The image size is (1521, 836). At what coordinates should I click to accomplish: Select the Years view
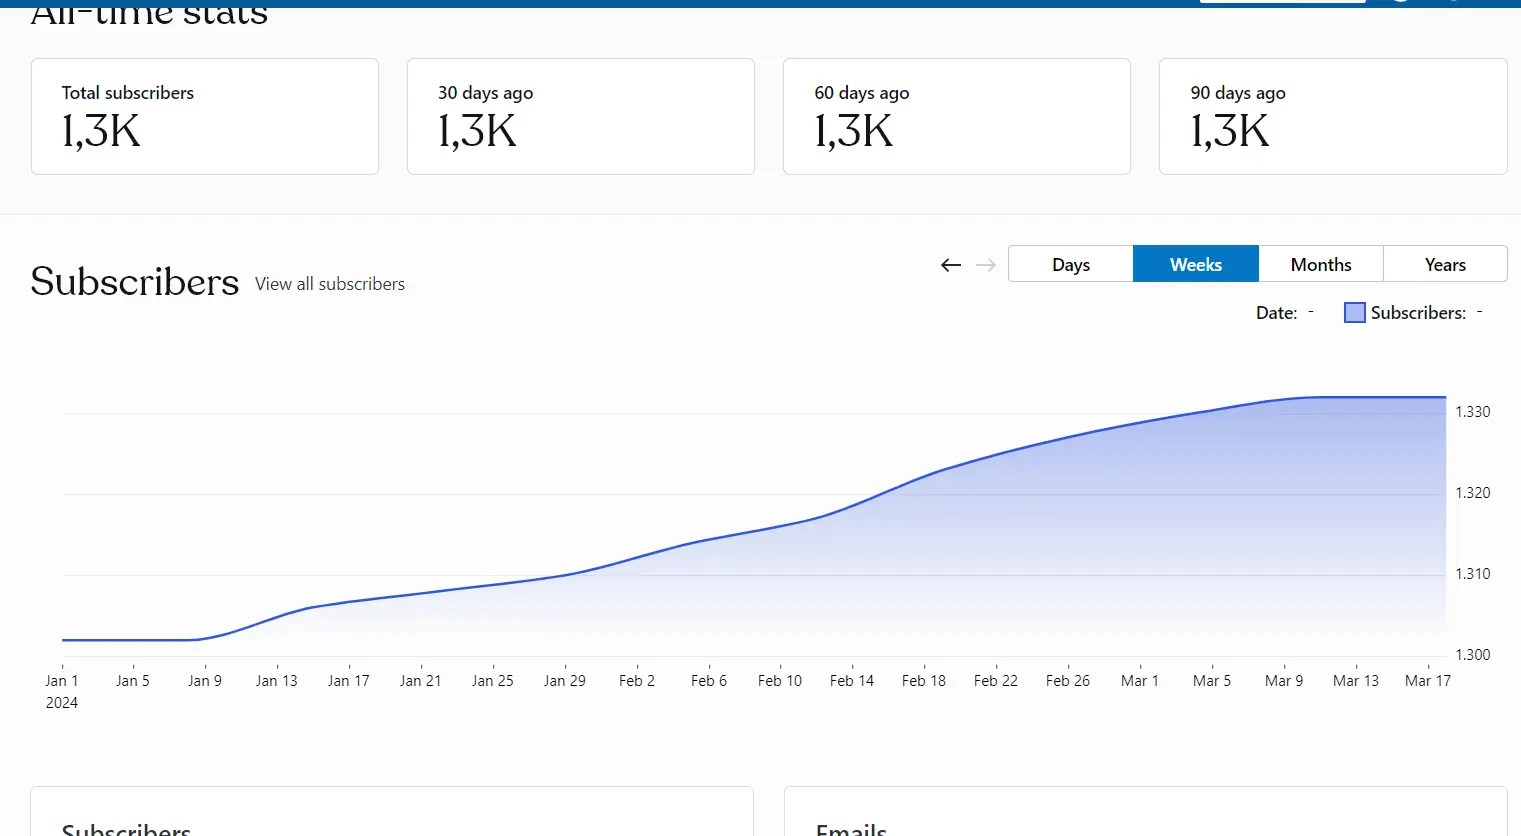[1445, 263]
